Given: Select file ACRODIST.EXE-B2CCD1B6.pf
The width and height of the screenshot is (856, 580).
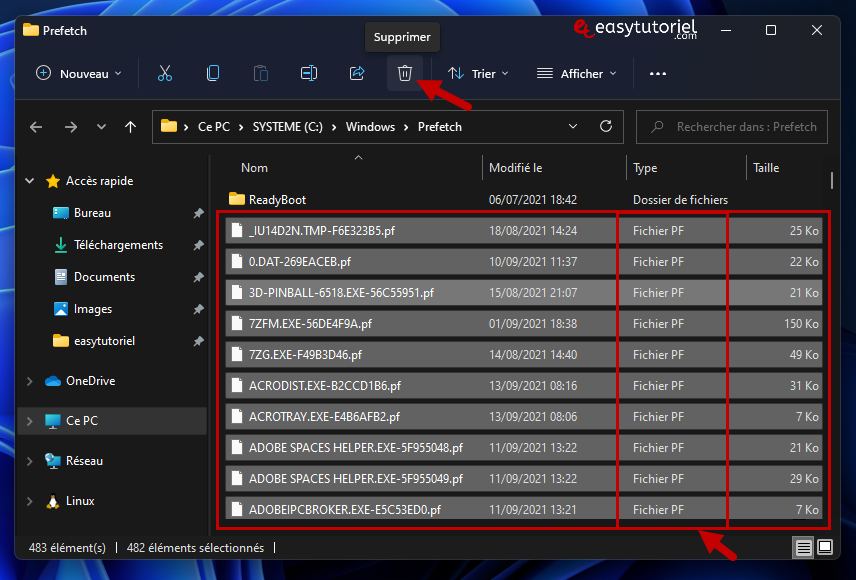Looking at the screenshot, I should tap(524, 386).
